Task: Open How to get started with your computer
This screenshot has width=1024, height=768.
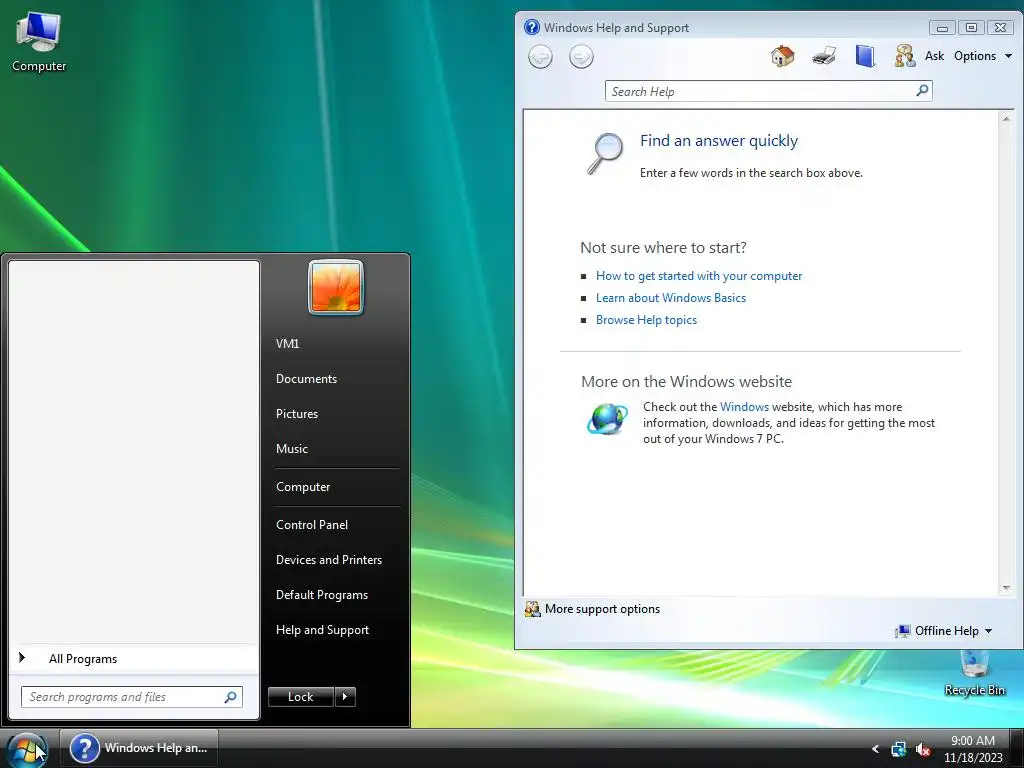Action: pyautogui.click(x=699, y=276)
